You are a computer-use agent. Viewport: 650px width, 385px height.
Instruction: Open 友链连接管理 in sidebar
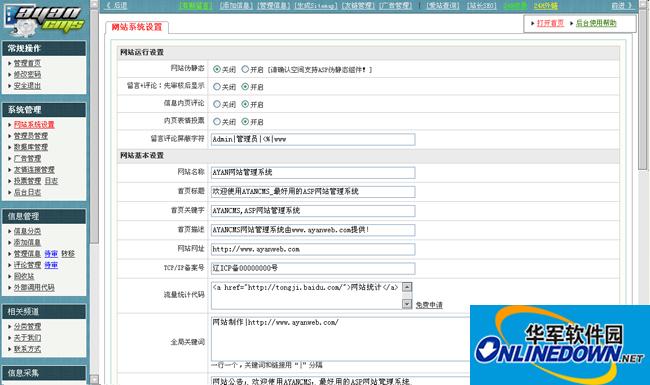34,169
